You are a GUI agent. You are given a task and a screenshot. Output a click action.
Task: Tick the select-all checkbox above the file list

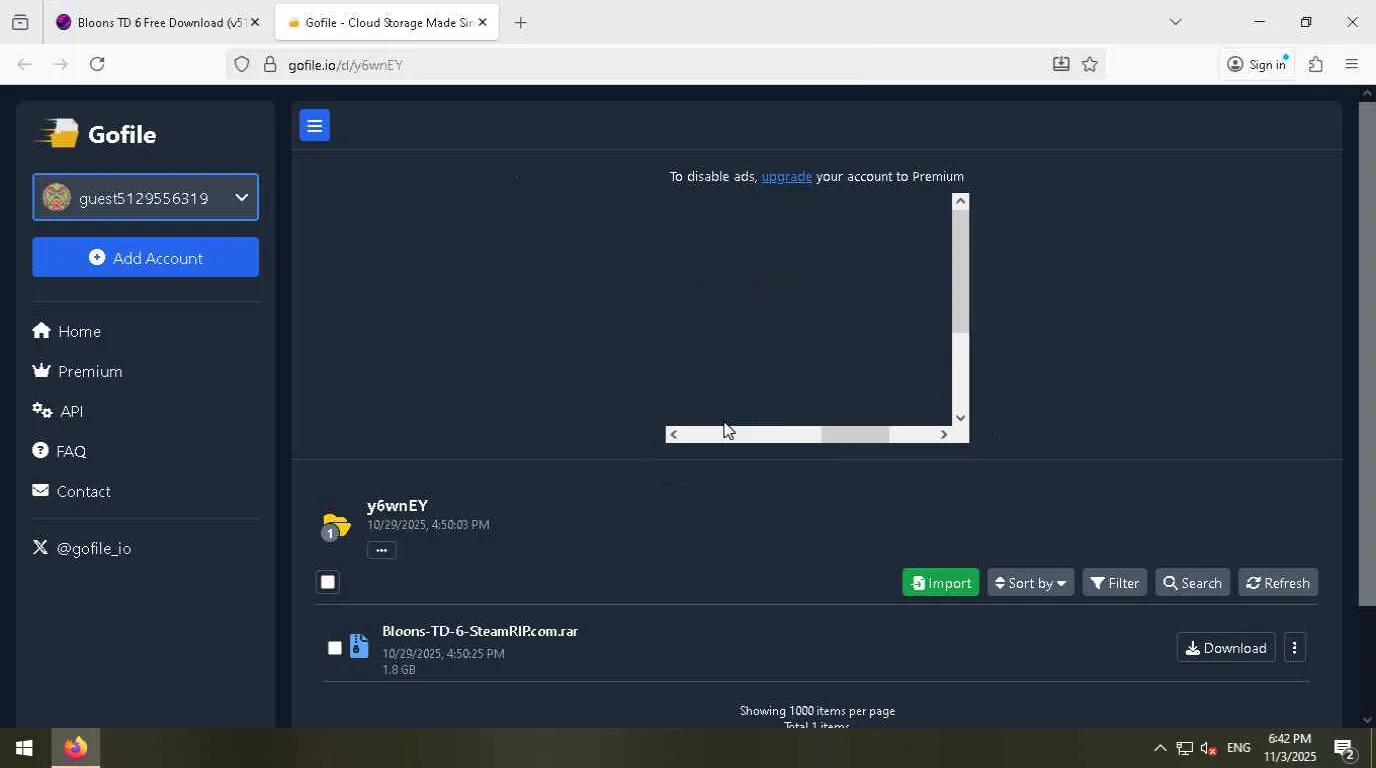pos(328,582)
